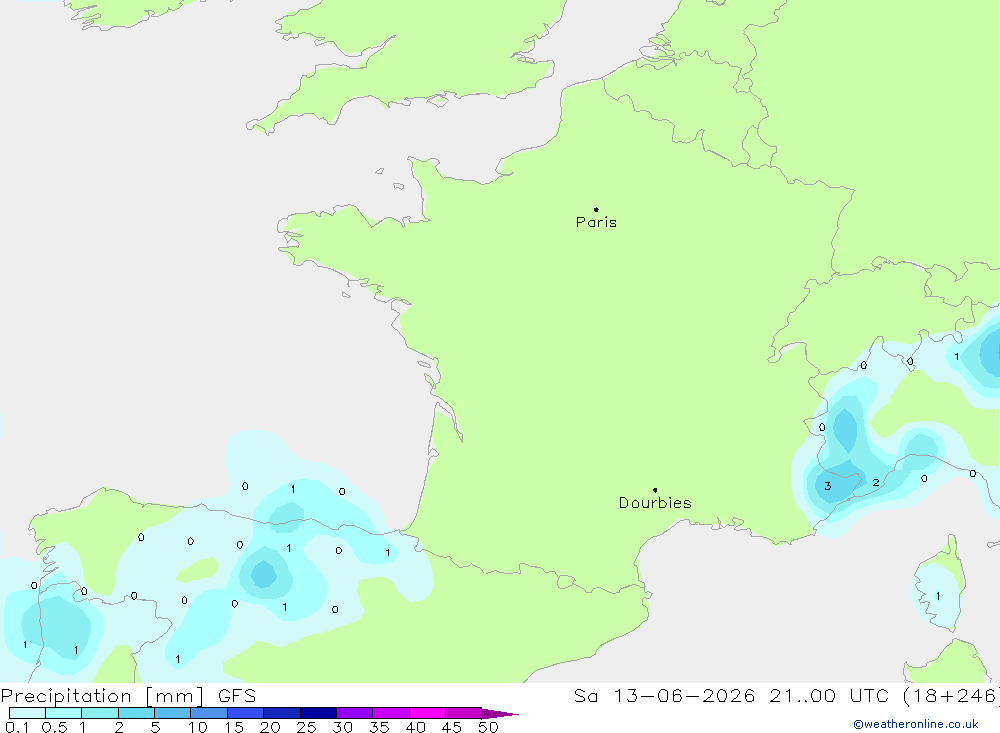Click the map precipitation value '3' in southeast France
Image resolution: width=1000 pixels, height=733 pixels.
[827, 486]
